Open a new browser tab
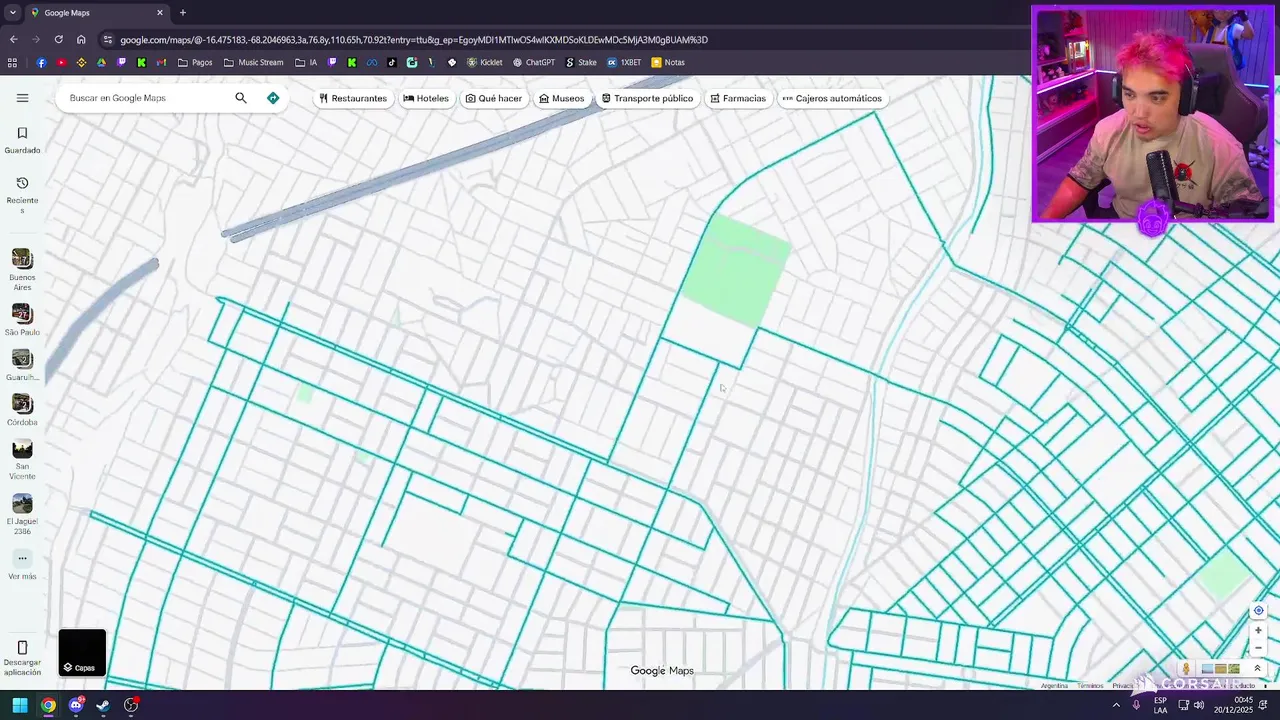Image resolution: width=1280 pixels, height=720 pixels. (182, 13)
